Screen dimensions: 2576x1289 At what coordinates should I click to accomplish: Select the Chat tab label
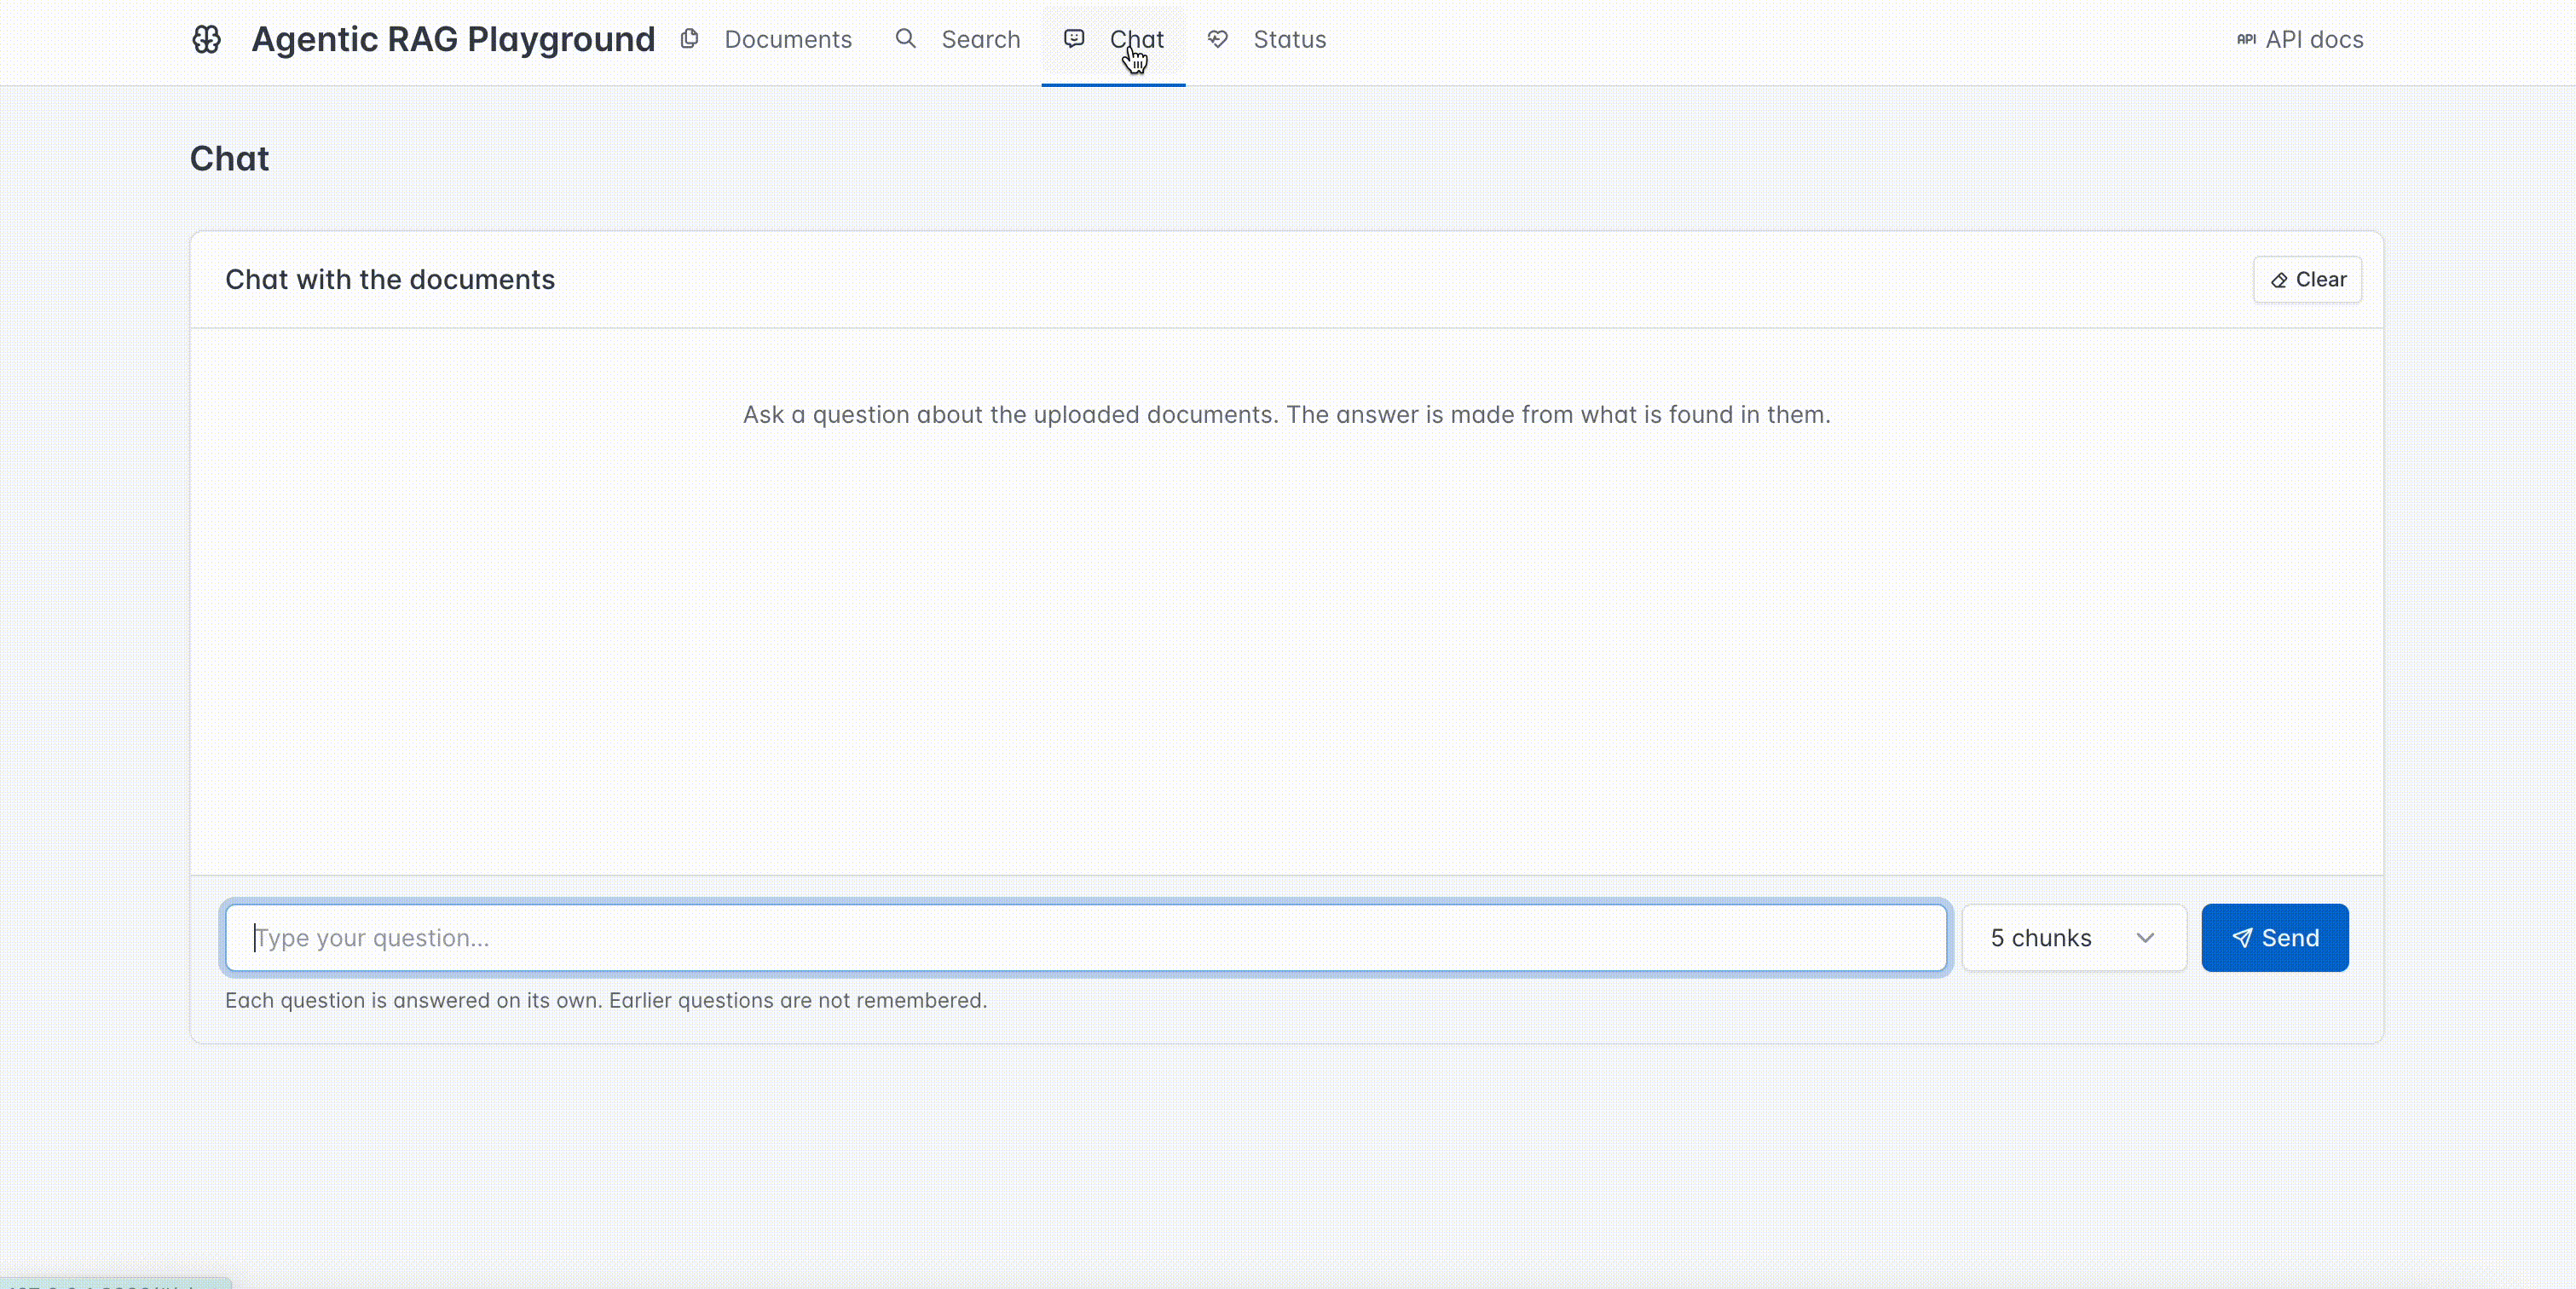[1137, 40]
